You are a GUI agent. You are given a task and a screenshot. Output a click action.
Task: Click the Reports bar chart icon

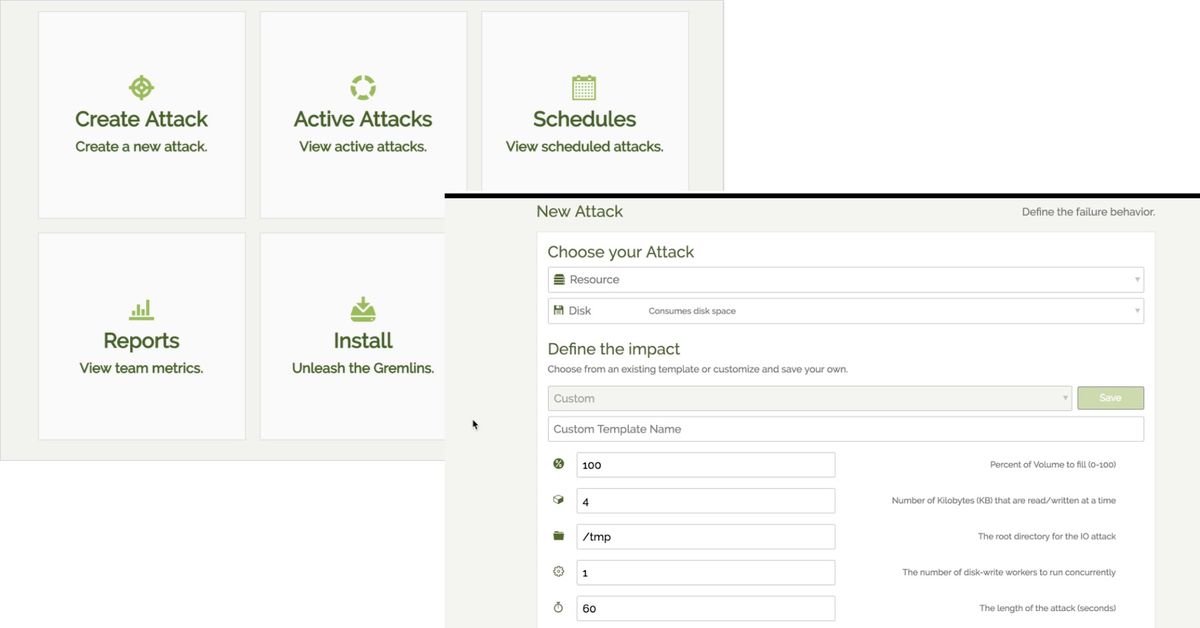pos(142,310)
